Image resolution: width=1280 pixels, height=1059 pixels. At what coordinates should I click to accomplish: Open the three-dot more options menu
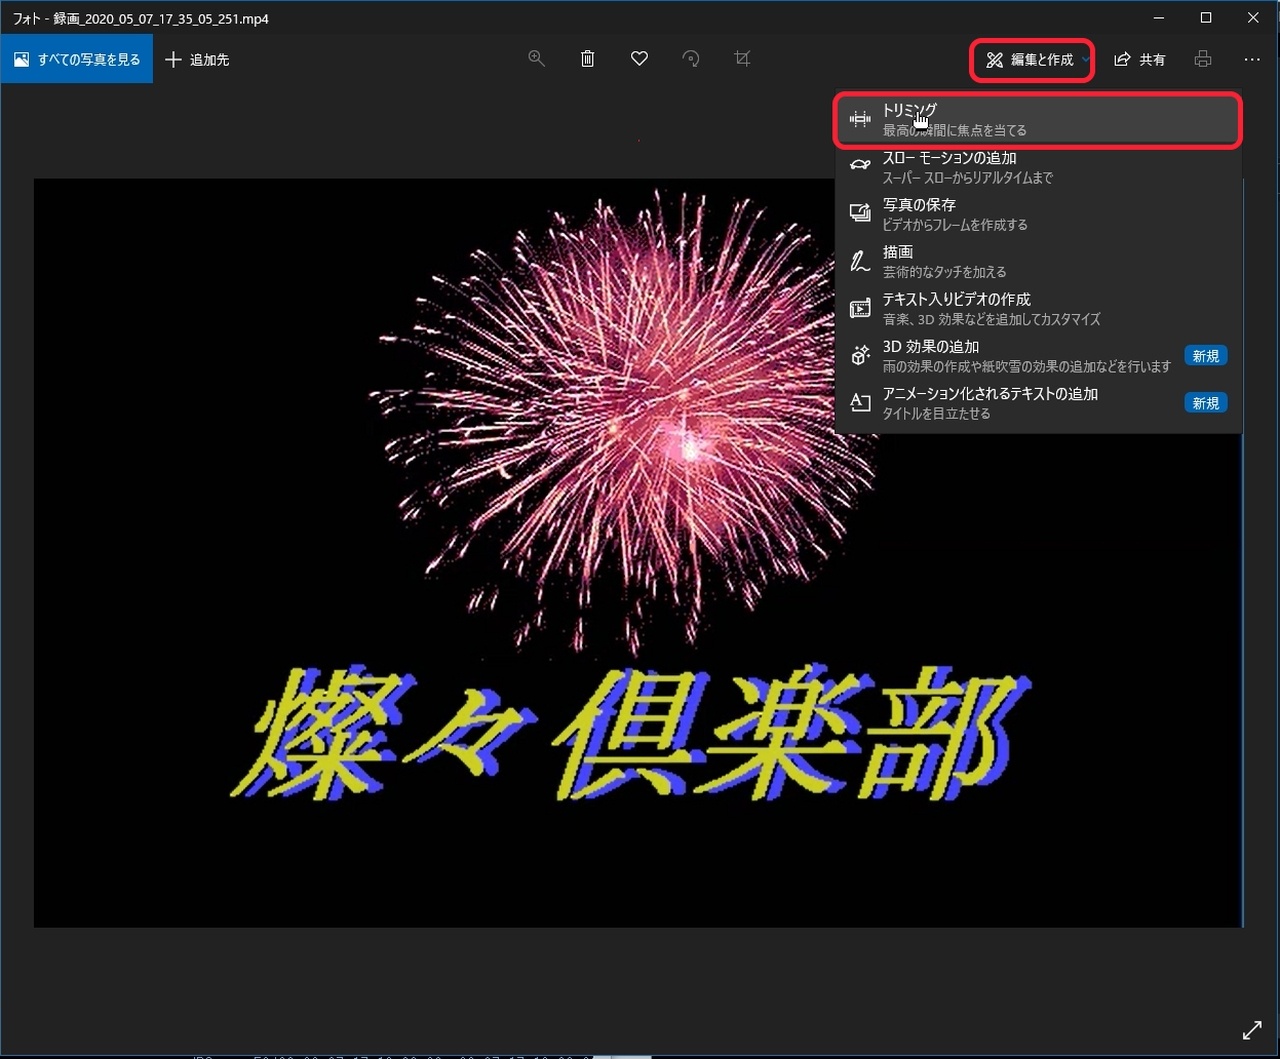tap(1252, 60)
